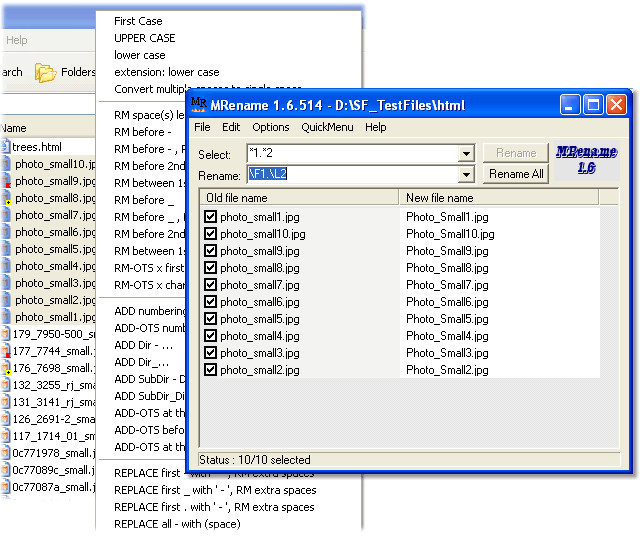Choose UPPER CASE from the context menu

(x=144, y=38)
